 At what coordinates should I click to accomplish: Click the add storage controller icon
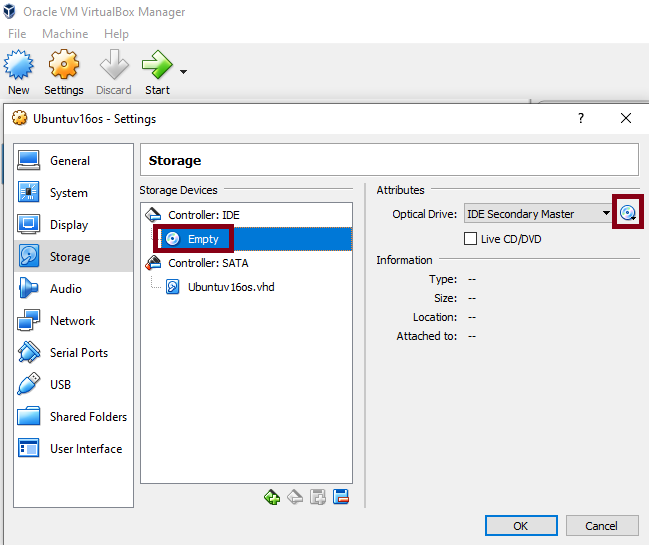tap(272, 497)
